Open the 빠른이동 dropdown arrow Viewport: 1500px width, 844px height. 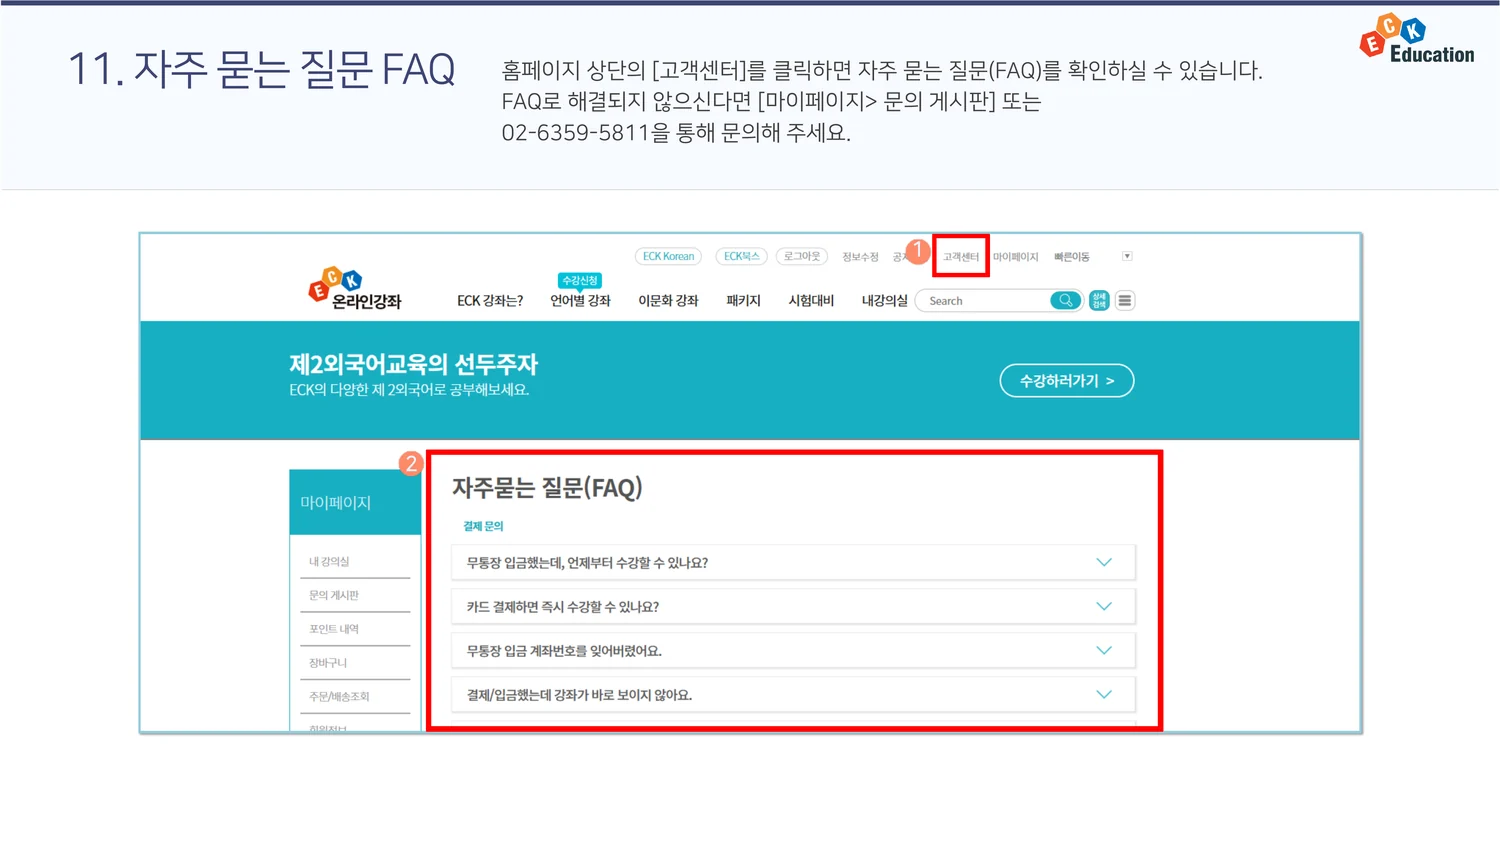[1127, 256]
